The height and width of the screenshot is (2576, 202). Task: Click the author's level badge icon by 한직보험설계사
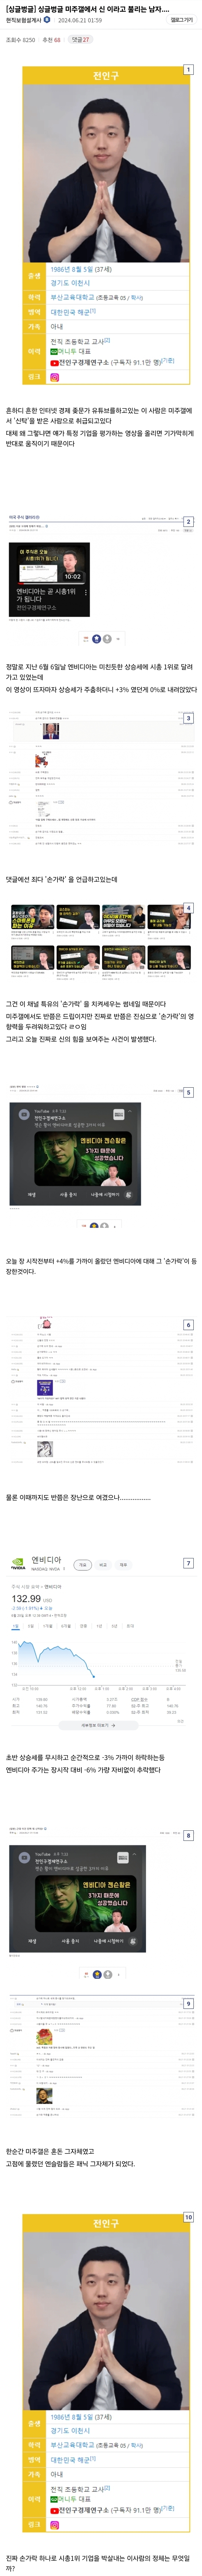(x=47, y=20)
